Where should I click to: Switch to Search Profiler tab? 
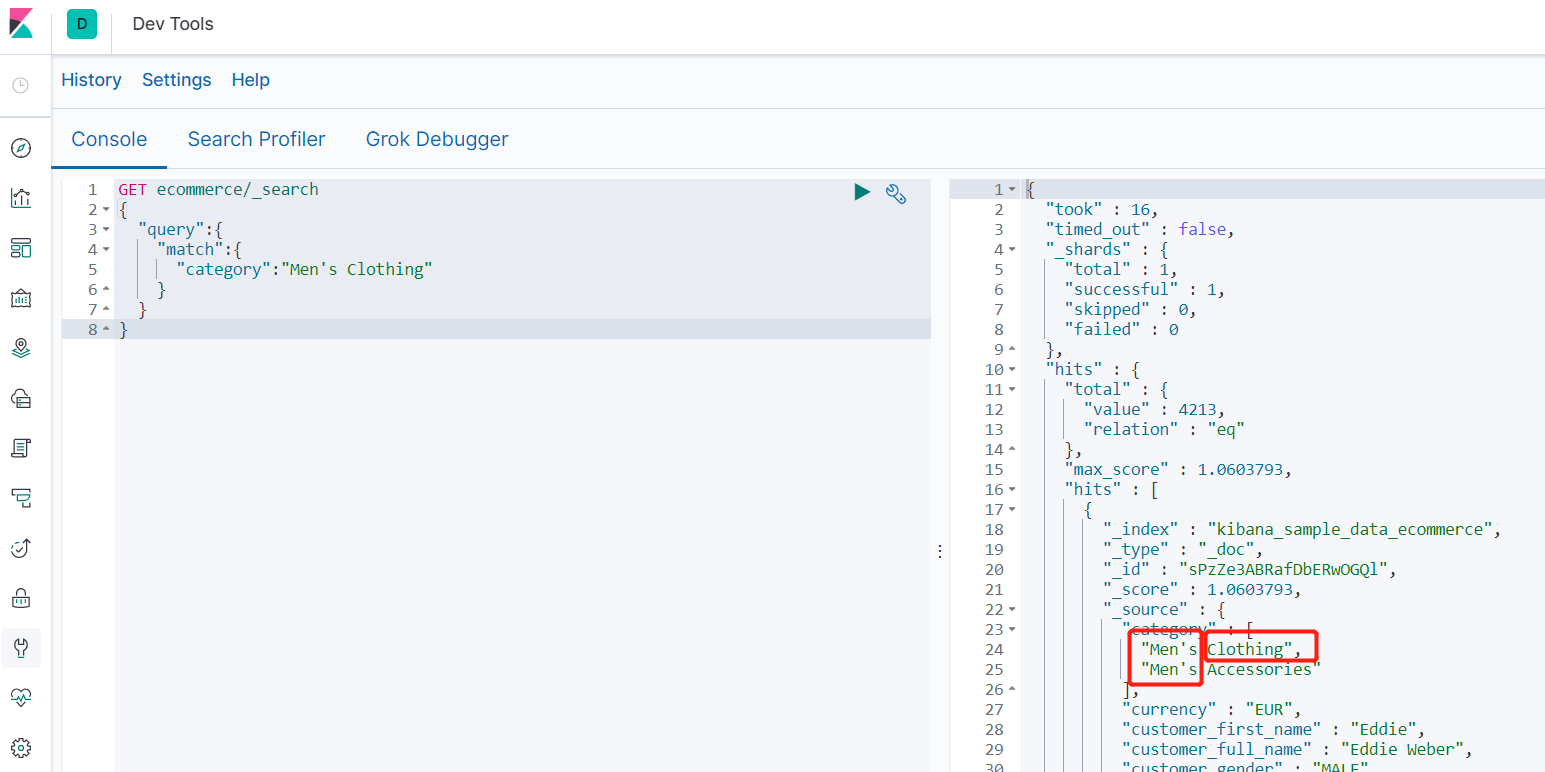(256, 139)
